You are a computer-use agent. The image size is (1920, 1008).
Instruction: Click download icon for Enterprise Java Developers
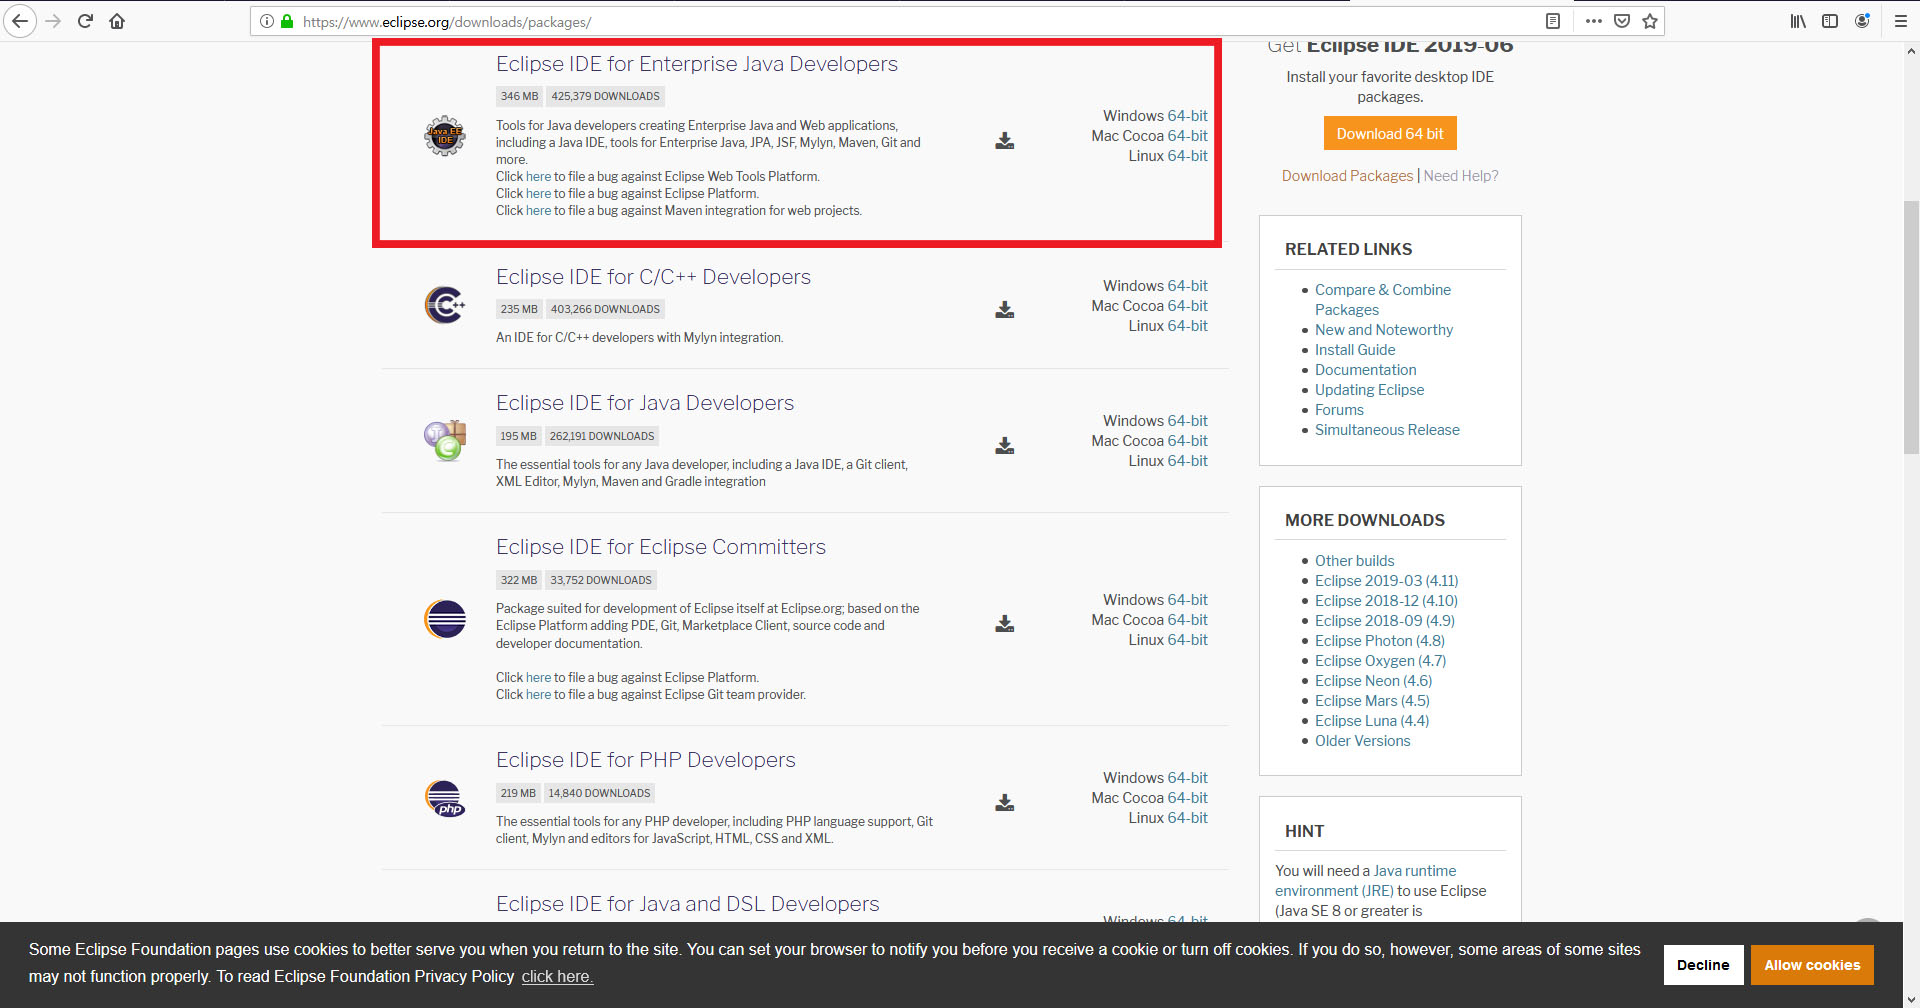(x=1005, y=141)
